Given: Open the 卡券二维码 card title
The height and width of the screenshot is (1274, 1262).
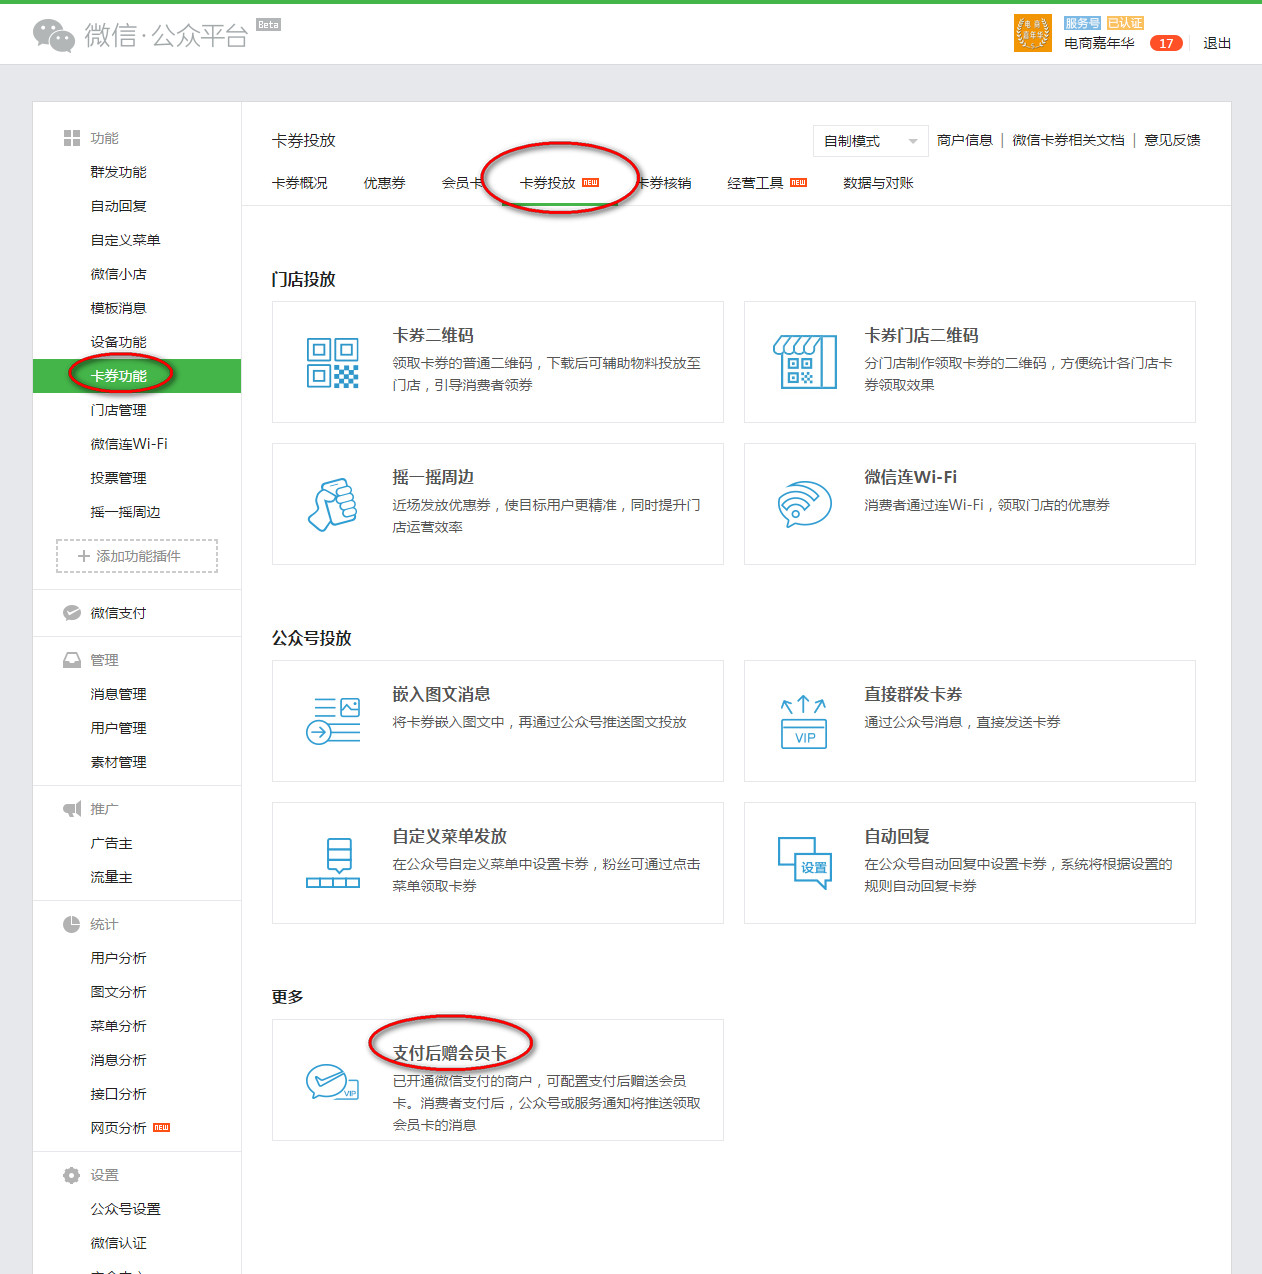Looking at the screenshot, I should (x=433, y=336).
